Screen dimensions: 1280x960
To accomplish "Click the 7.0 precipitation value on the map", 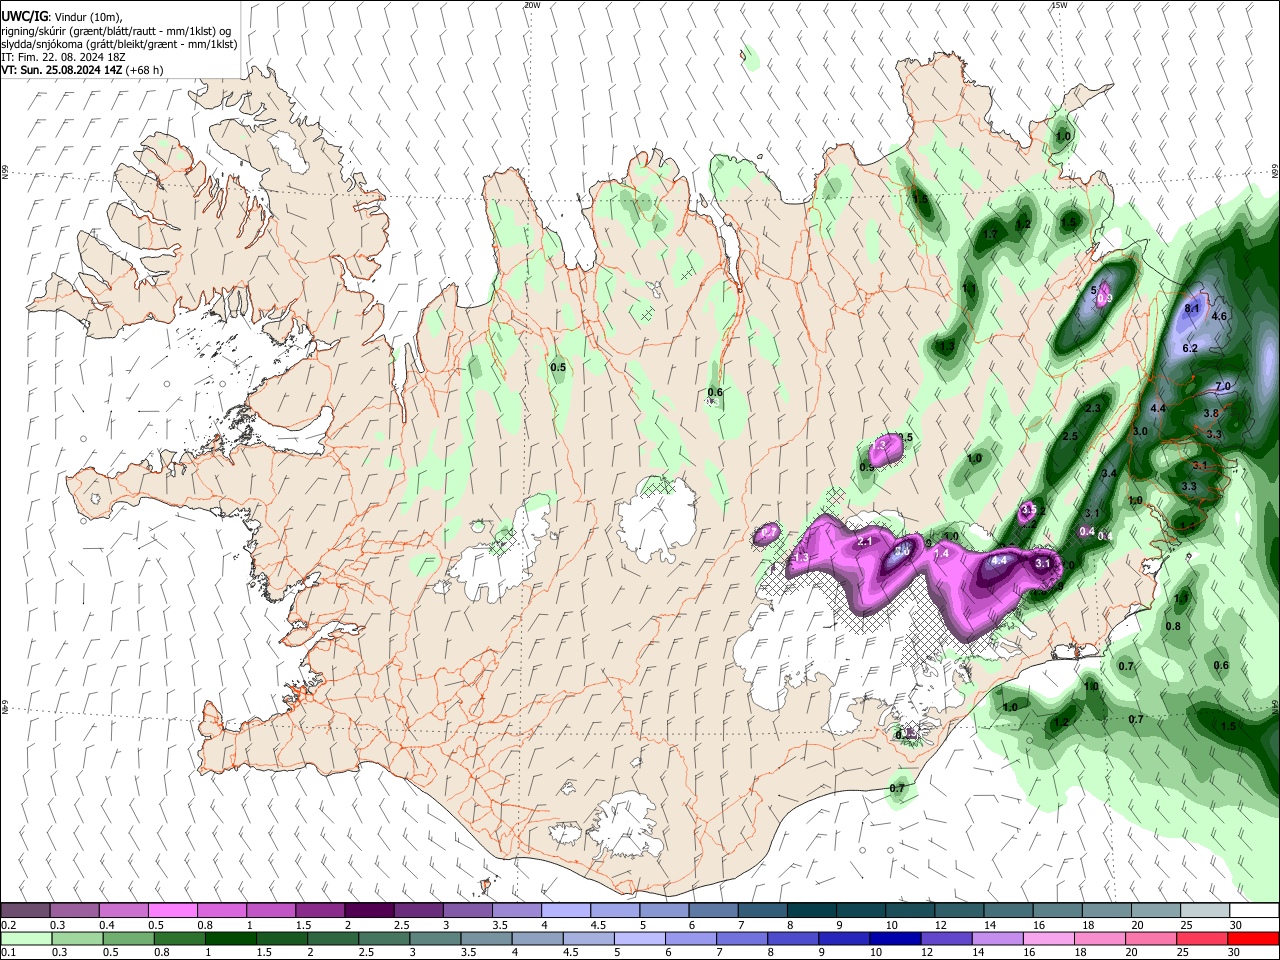I will click(x=1223, y=386).
